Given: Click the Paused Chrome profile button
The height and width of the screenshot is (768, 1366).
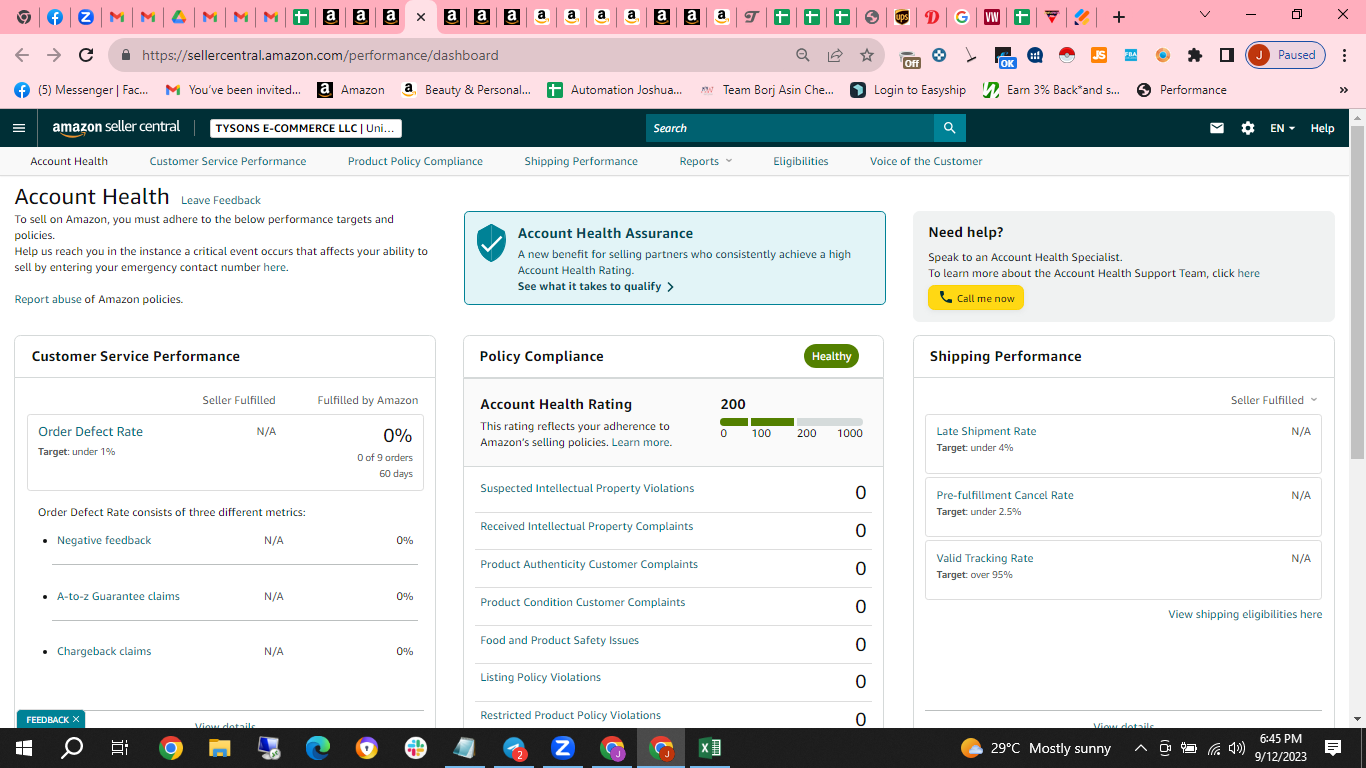Looking at the screenshot, I should pyautogui.click(x=1285, y=55).
